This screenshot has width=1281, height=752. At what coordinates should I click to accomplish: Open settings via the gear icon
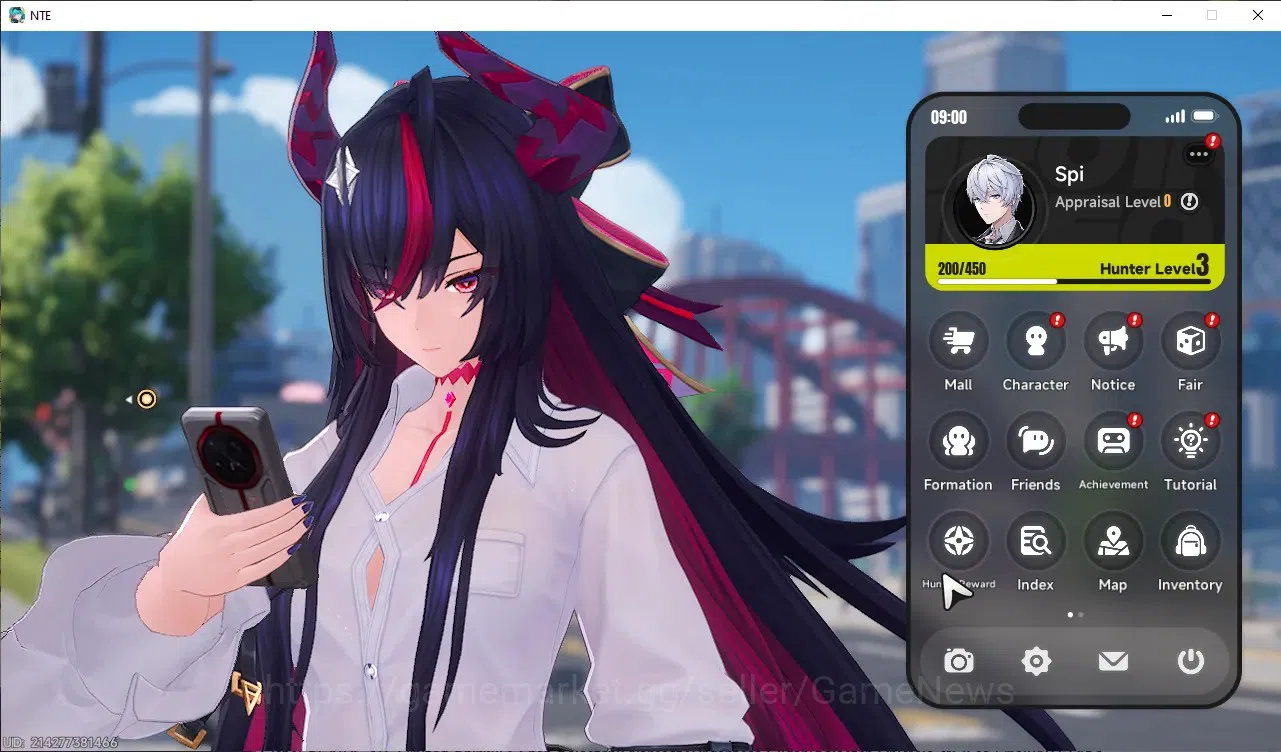[1036, 661]
